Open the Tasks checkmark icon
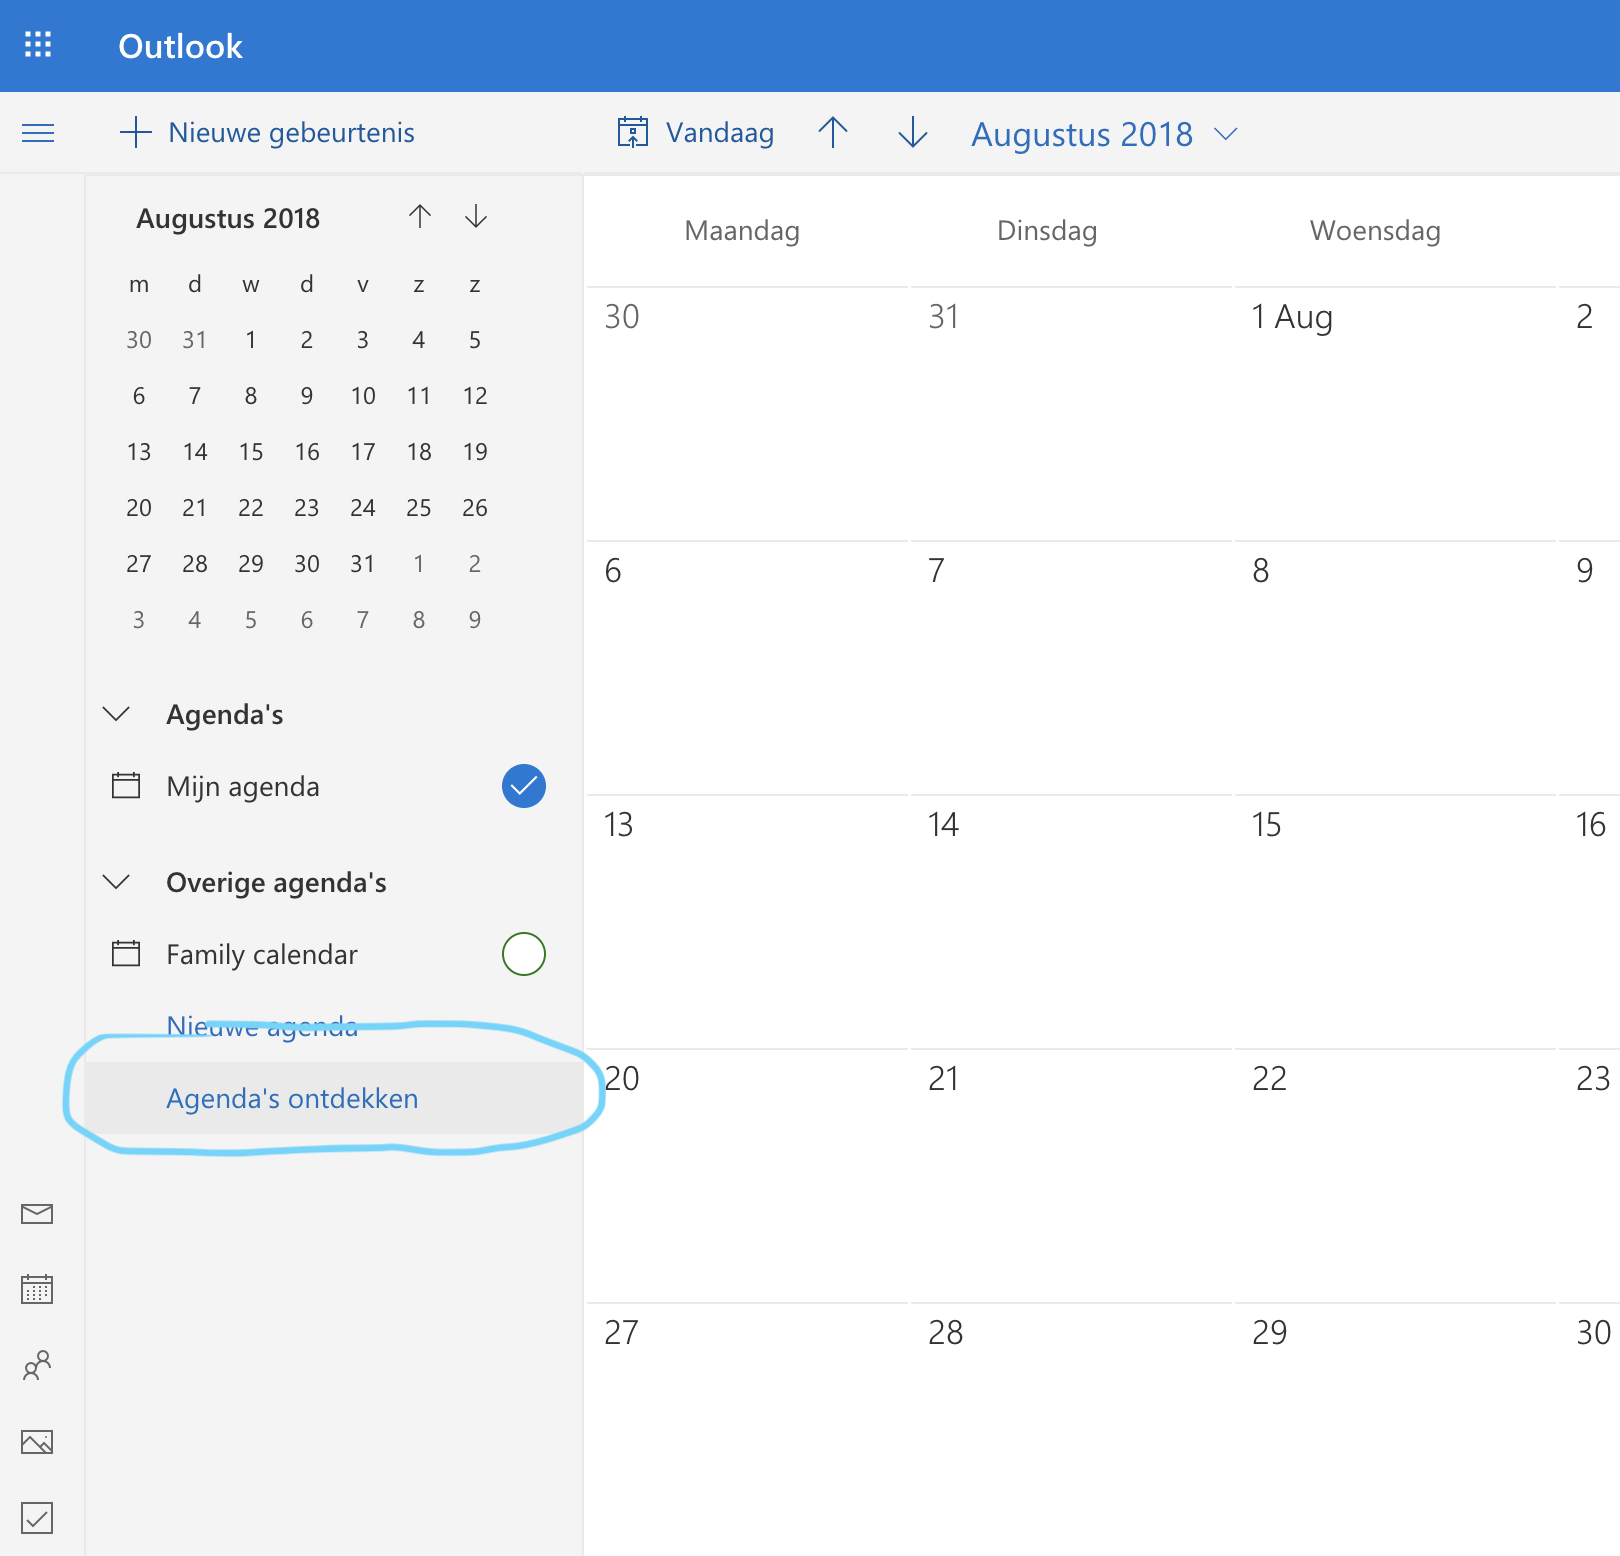The height and width of the screenshot is (1556, 1620). tap(37, 1518)
